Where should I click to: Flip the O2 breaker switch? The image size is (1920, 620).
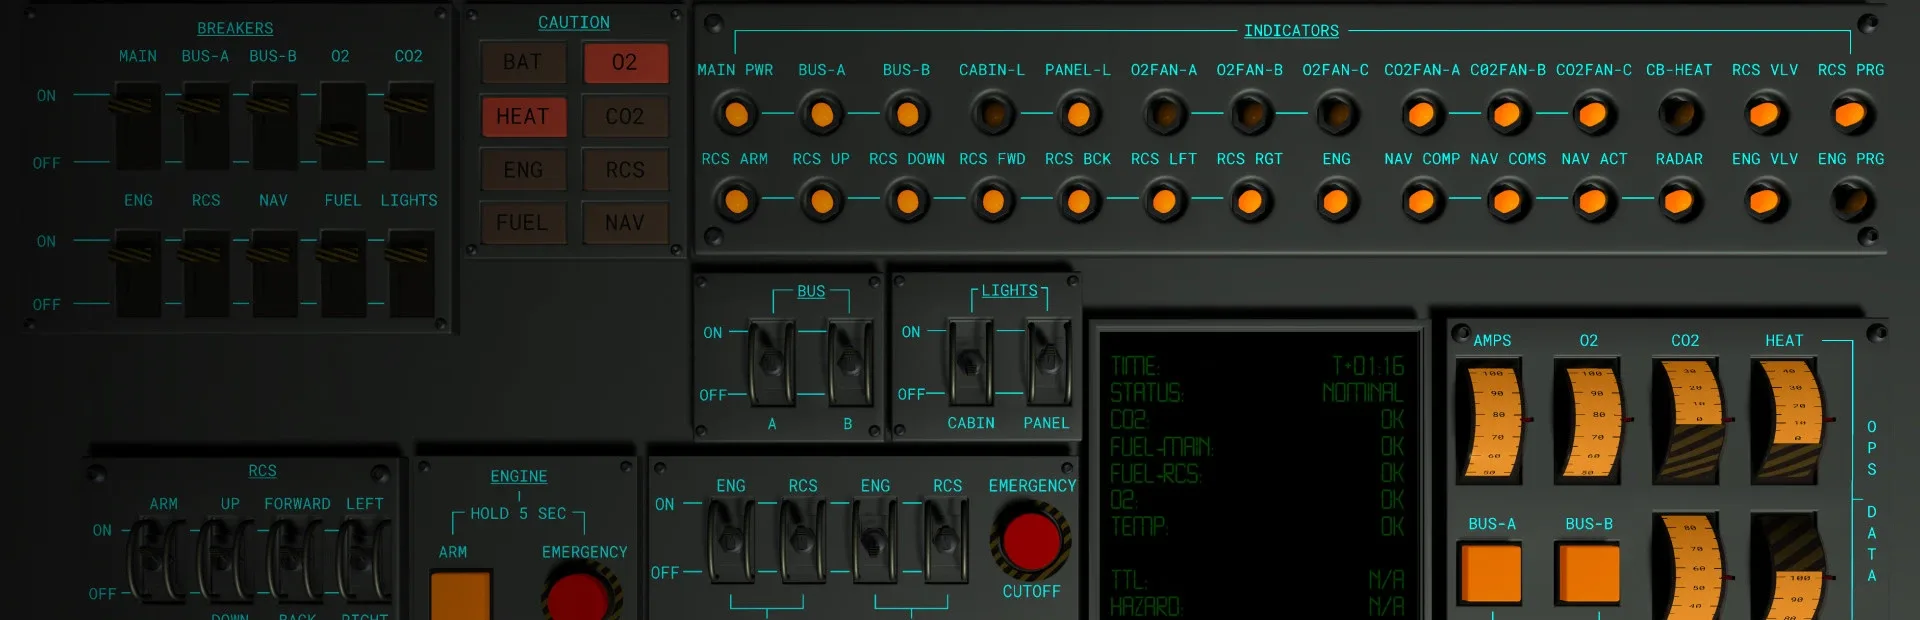tap(342, 126)
